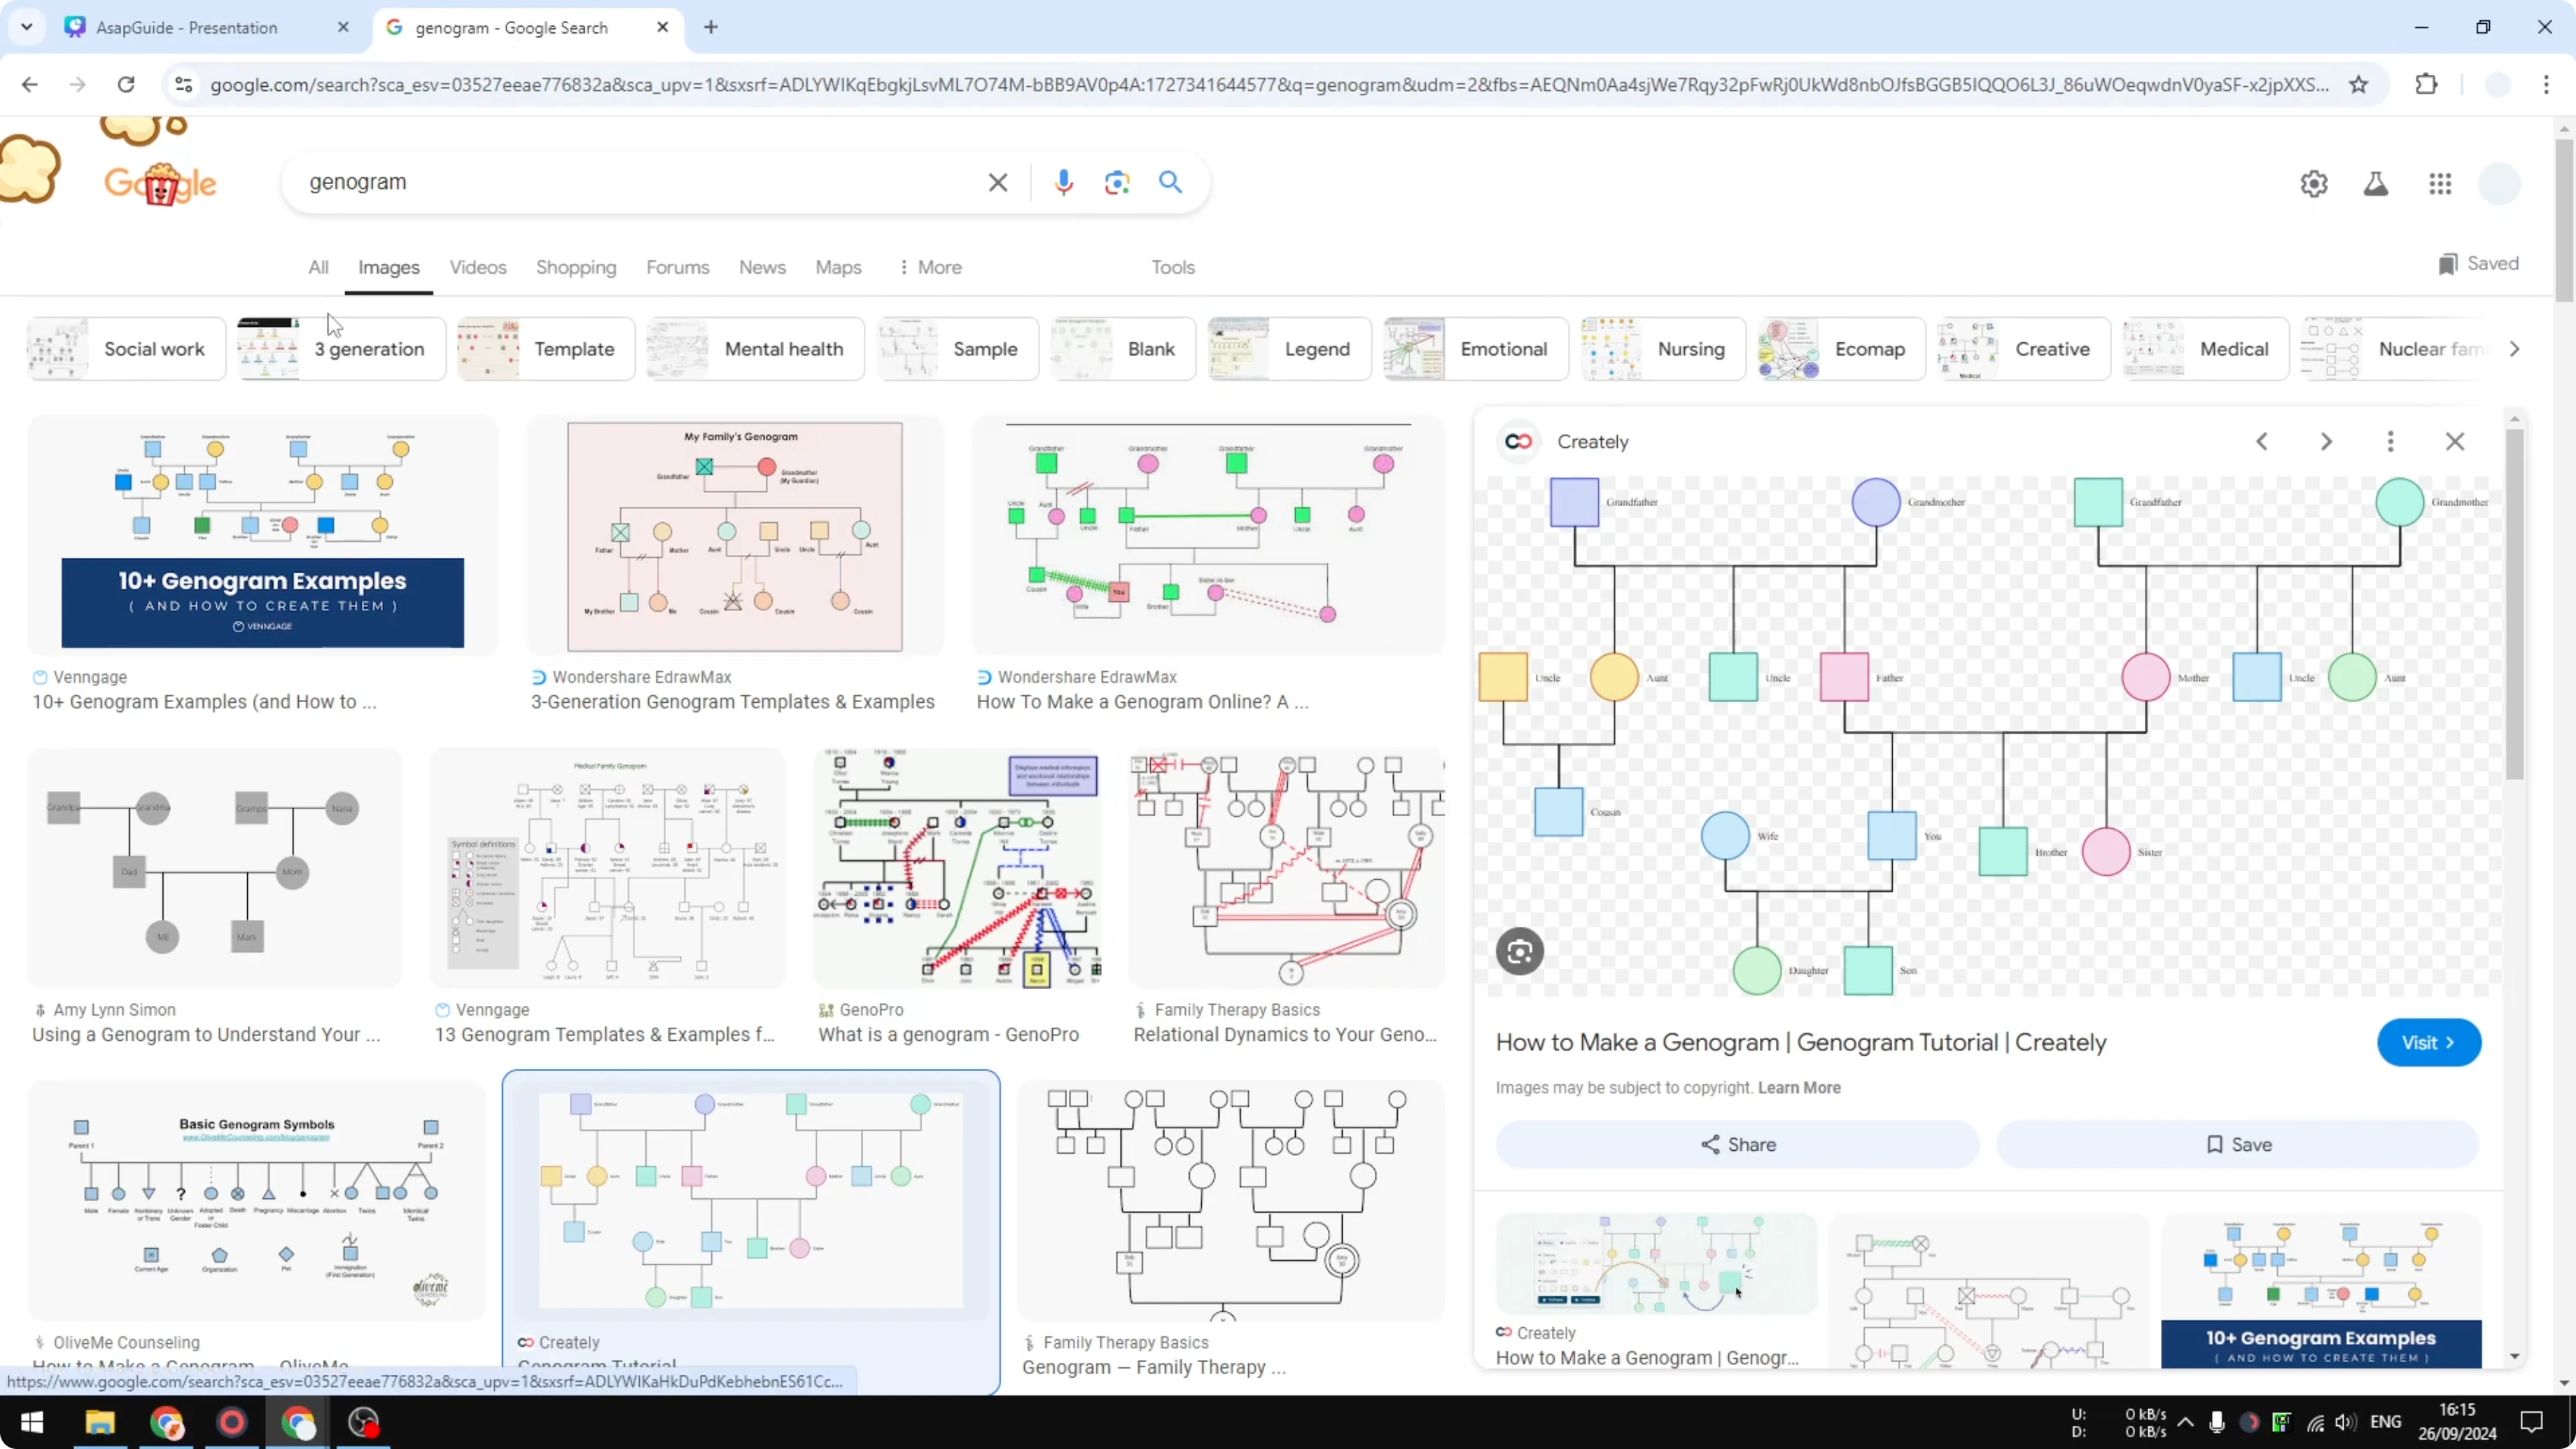2576x1449 pixels.
Task: Select the Legend filter chip
Action: coord(1289,349)
